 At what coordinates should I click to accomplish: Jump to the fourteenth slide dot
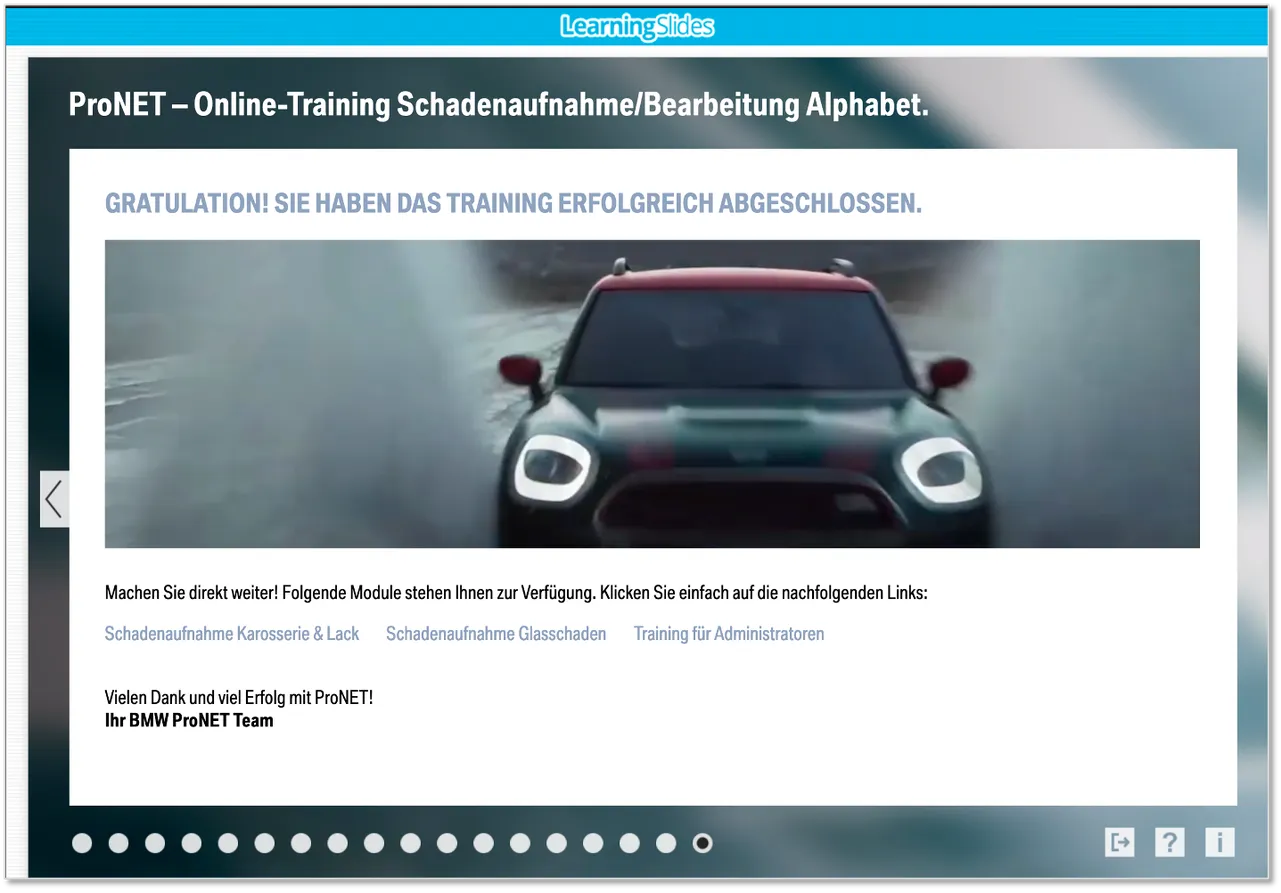pyautogui.click(x=556, y=844)
